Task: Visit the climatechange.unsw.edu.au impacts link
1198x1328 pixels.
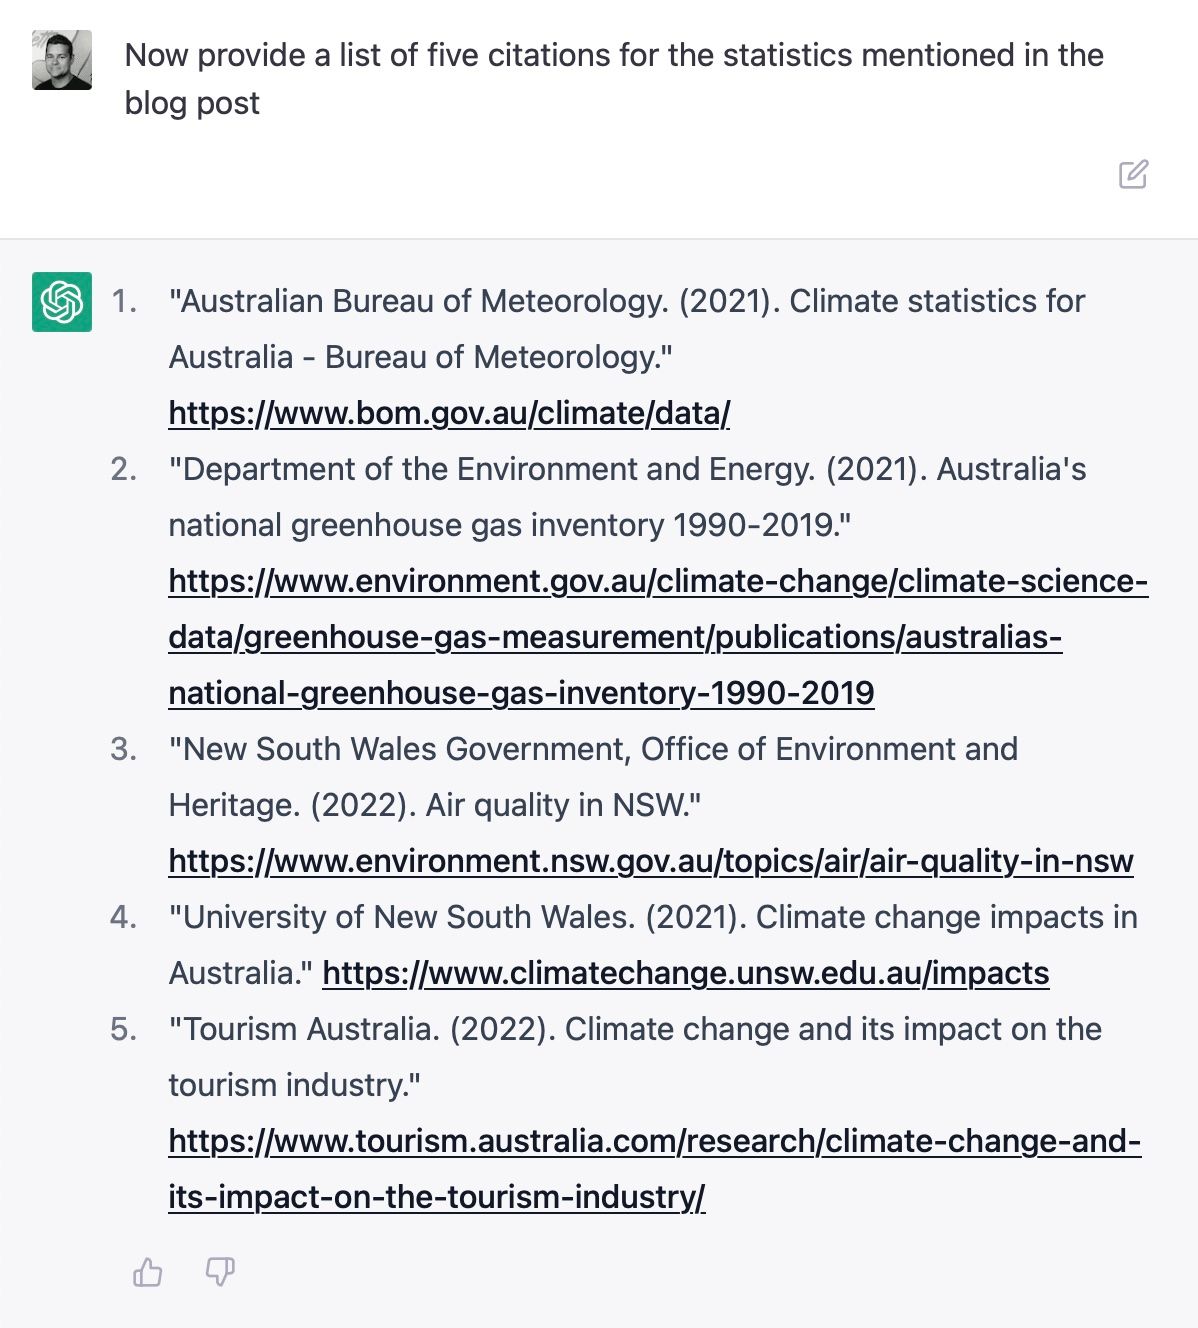Action: click(x=685, y=973)
